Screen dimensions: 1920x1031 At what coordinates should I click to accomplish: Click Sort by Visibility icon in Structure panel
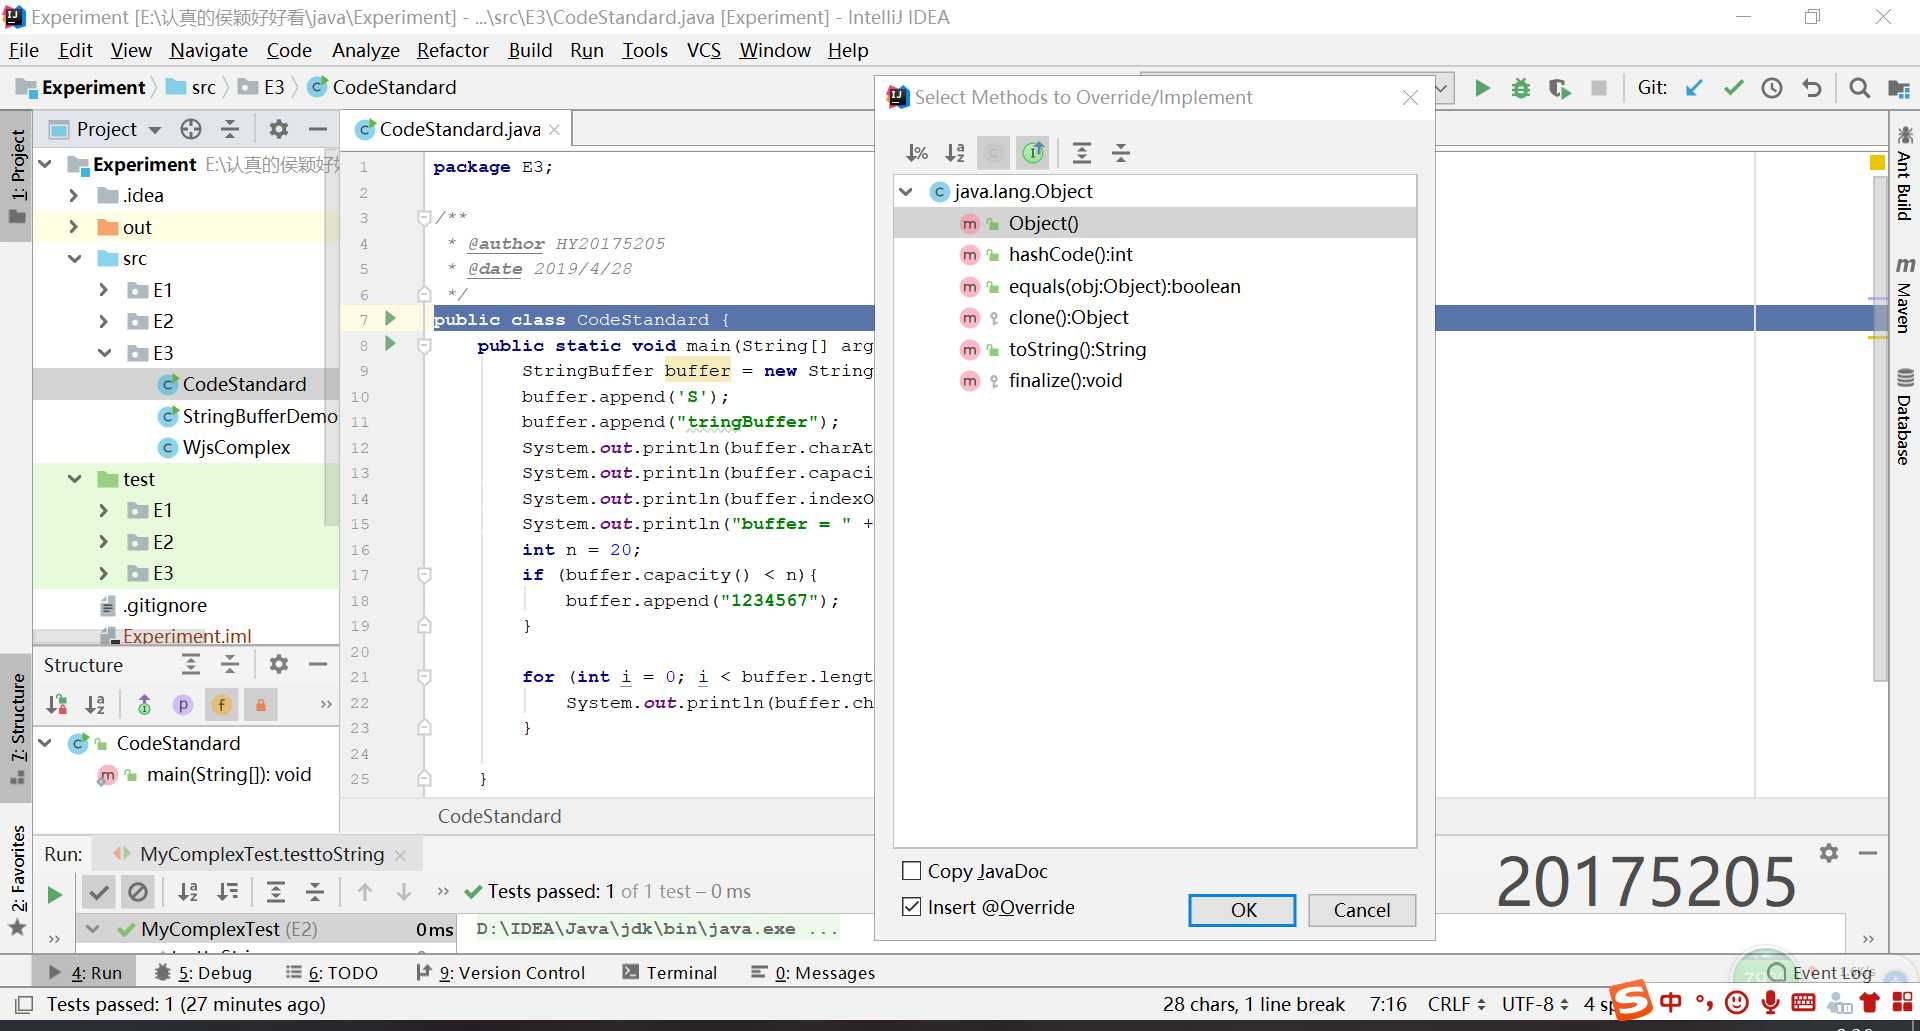pos(57,705)
